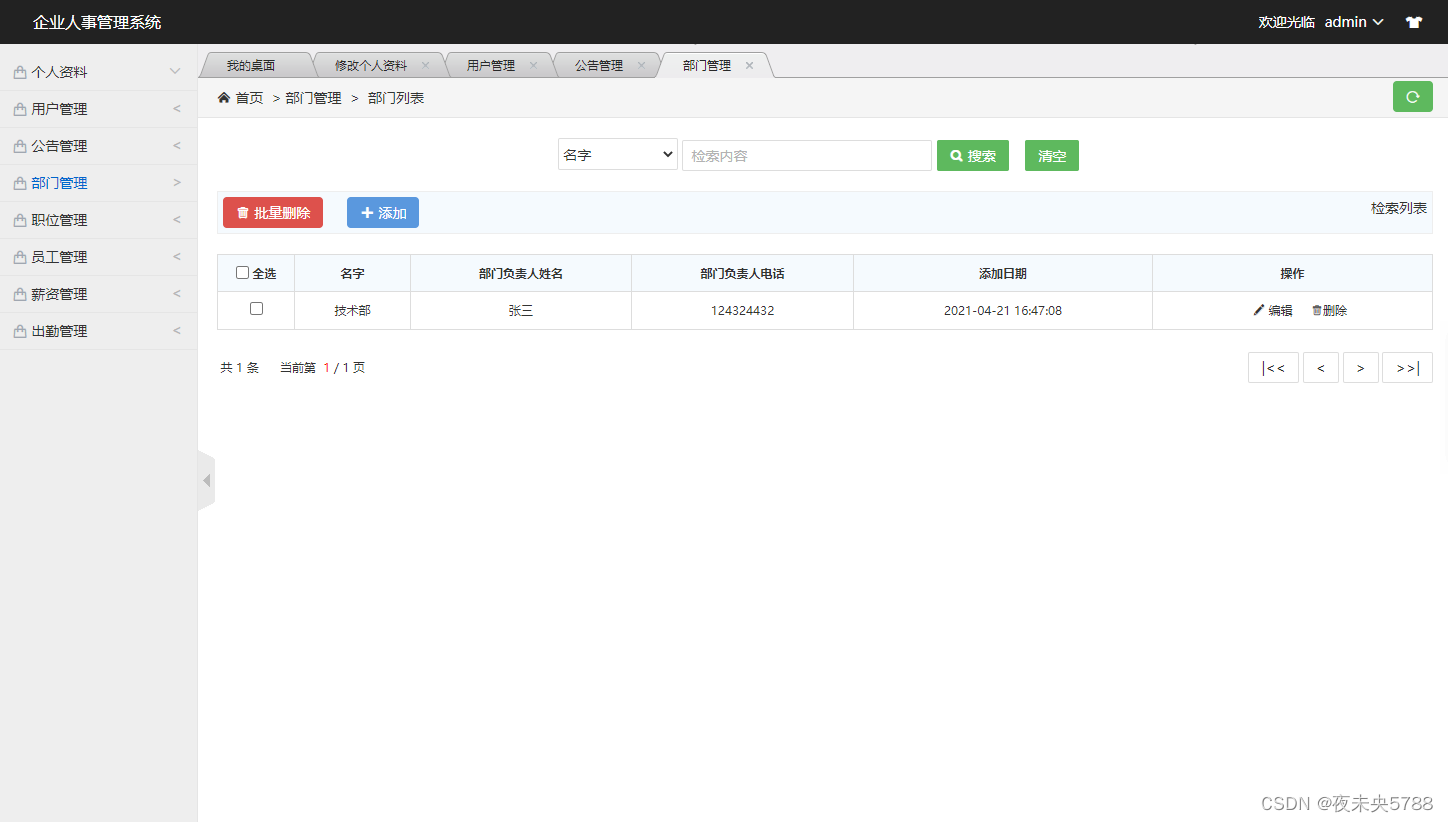Screen dimensions: 1448x822
Task: Click the 清空 clear button
Action: [x=1052, y=156]
